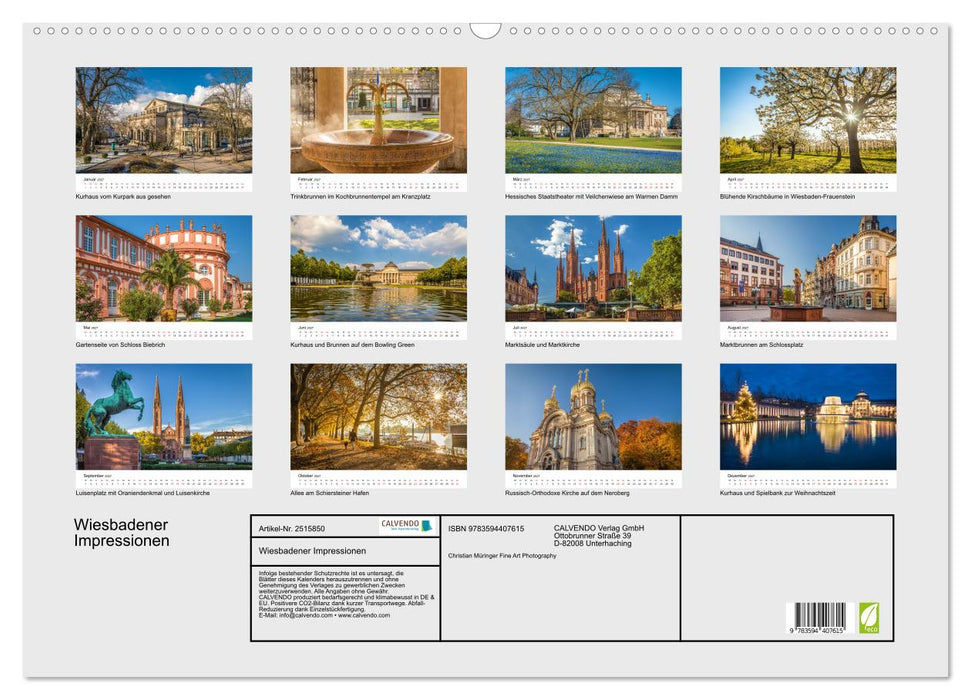Click 'CALVENDO Verlag GmbH' address line
This screenshot has height=700, width=971.
click(x=599, y=528)
